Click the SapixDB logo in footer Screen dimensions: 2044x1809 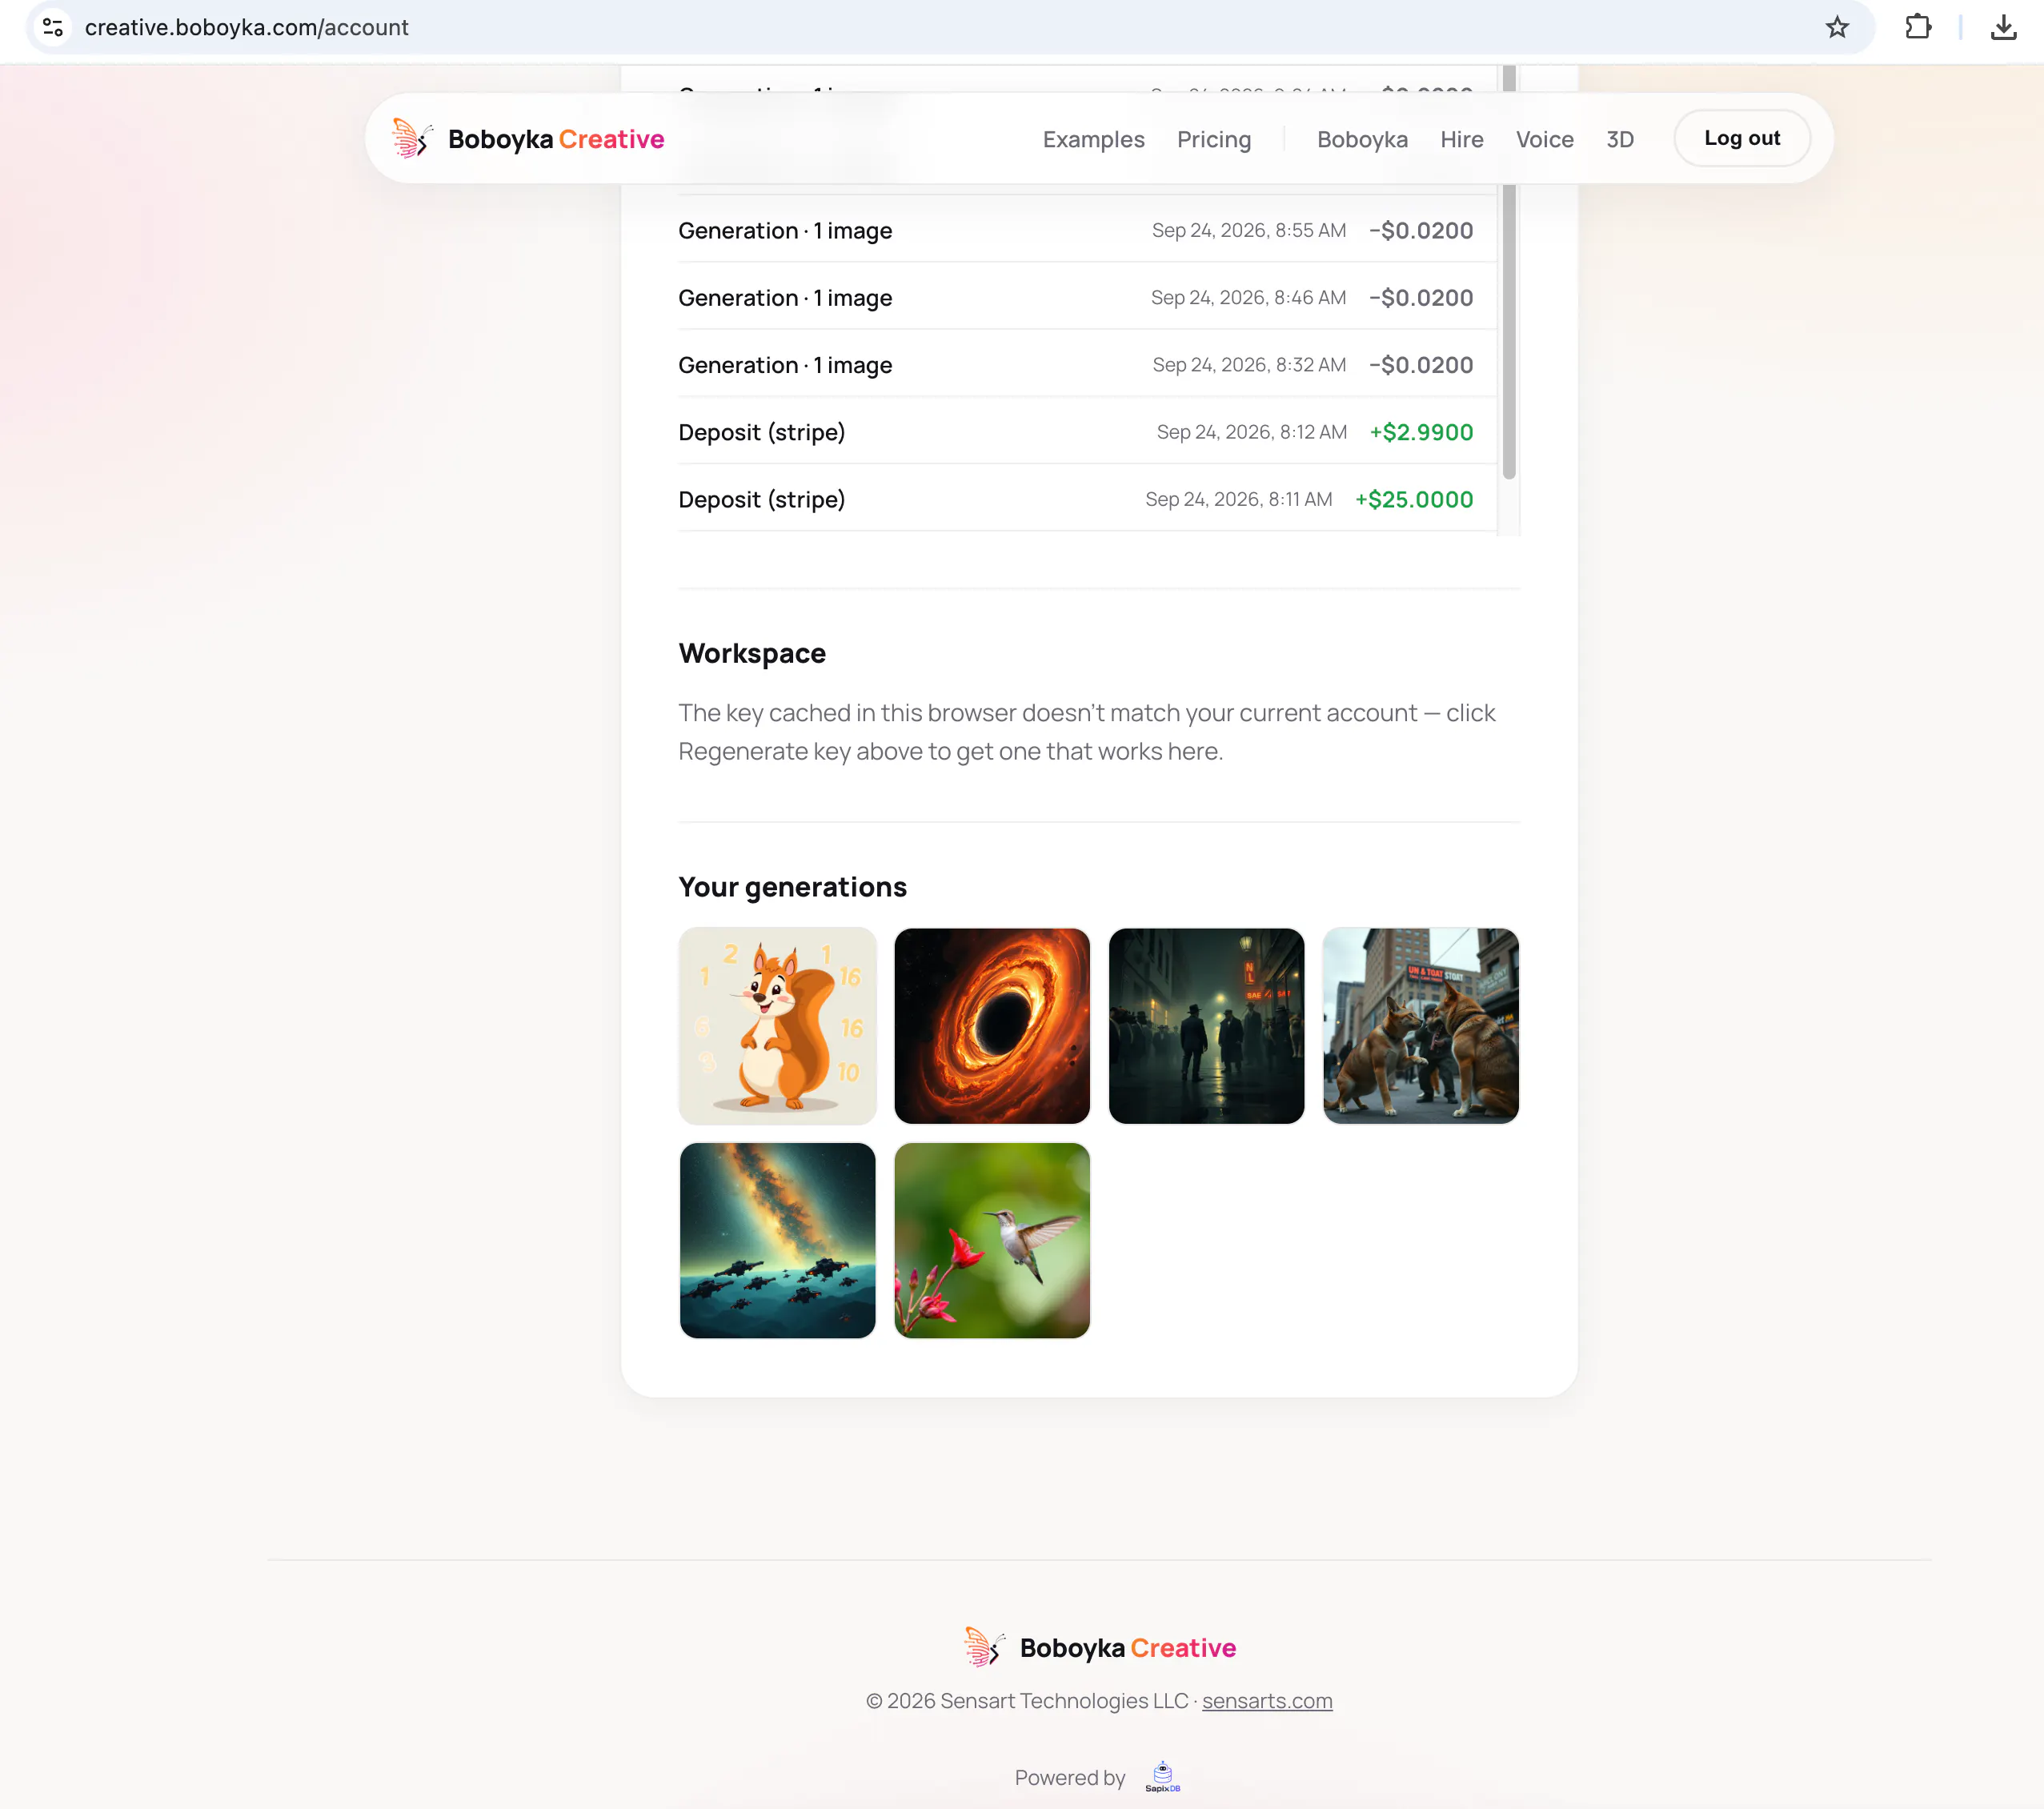click(1162, 1777)
